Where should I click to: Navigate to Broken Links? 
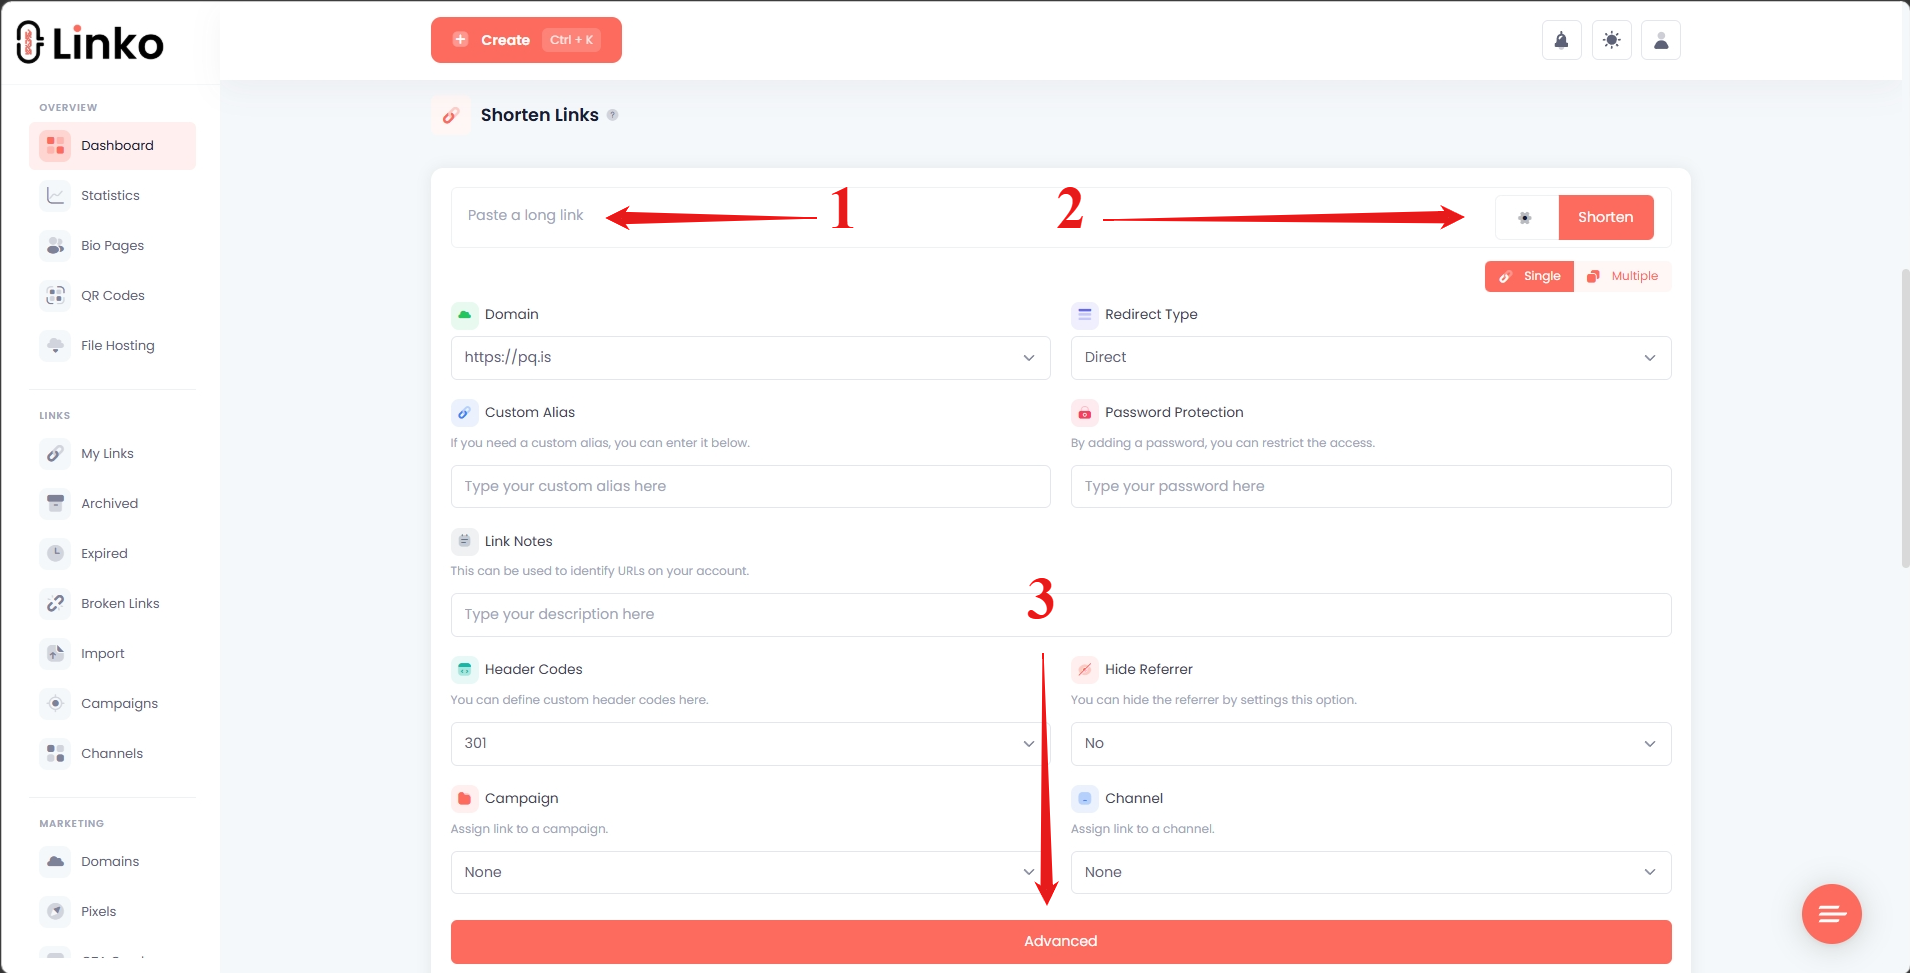click(x=120, y=603)
